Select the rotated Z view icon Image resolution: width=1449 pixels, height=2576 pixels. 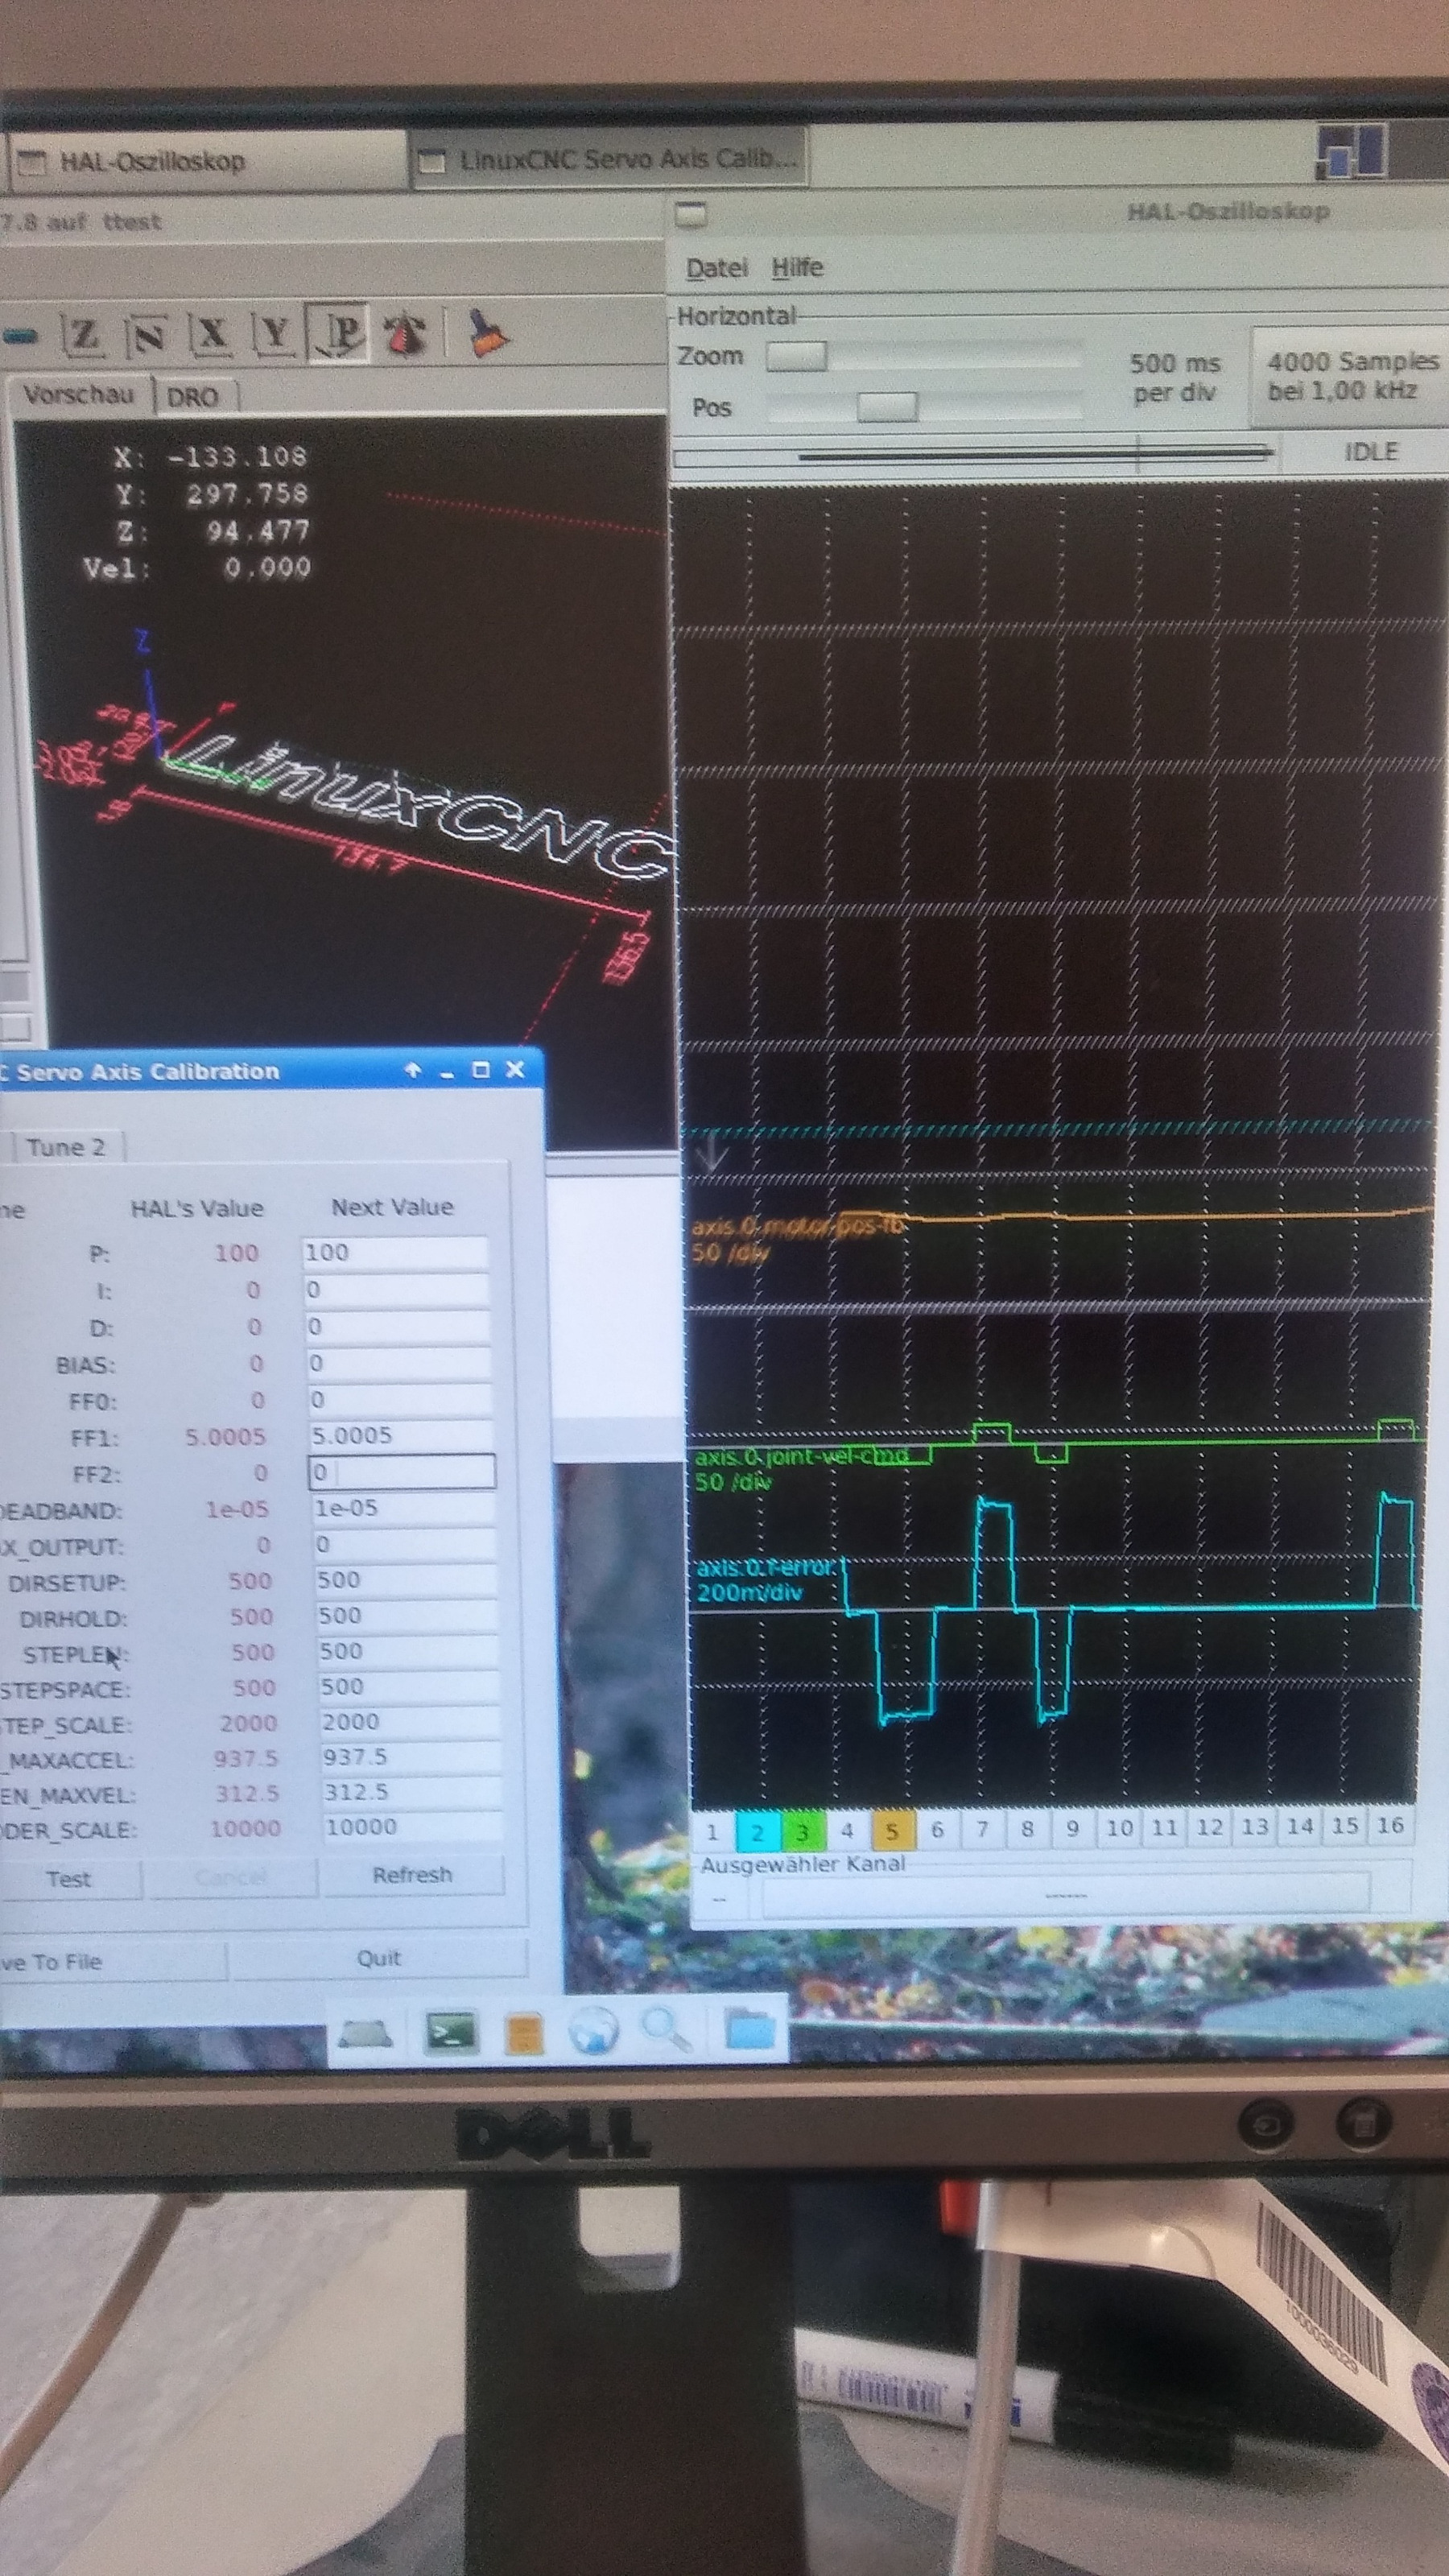(148, 335)
